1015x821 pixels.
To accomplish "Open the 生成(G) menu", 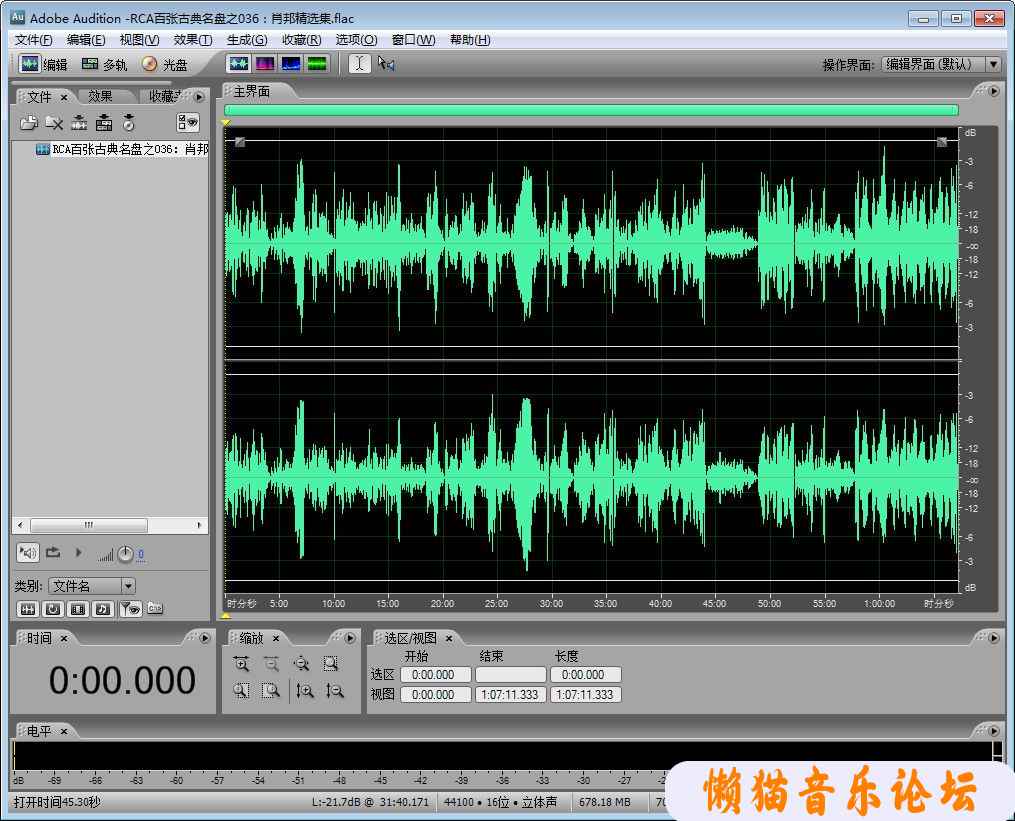I will tap(247, 39).
